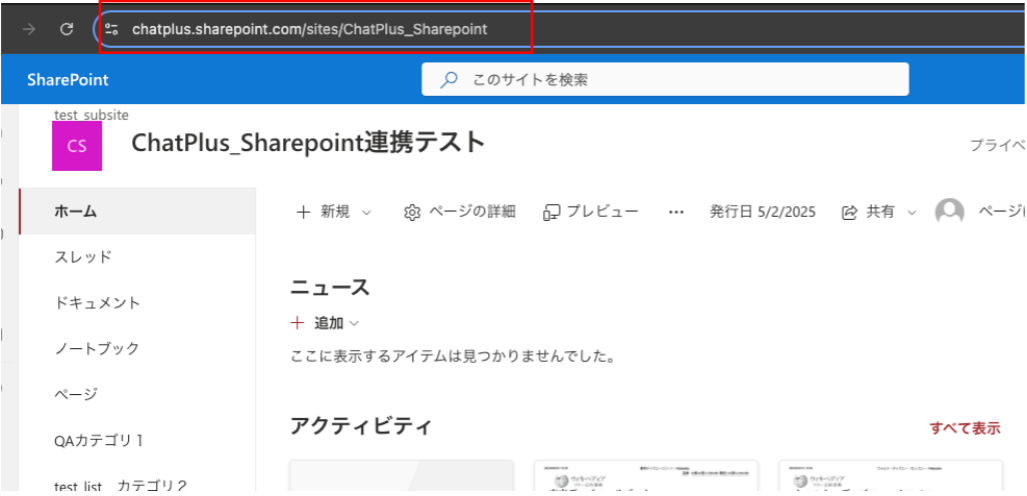Click the ChatPlus_Sharepoint連携テスト site title
1027x496 pixels.
tap(308, 142)
